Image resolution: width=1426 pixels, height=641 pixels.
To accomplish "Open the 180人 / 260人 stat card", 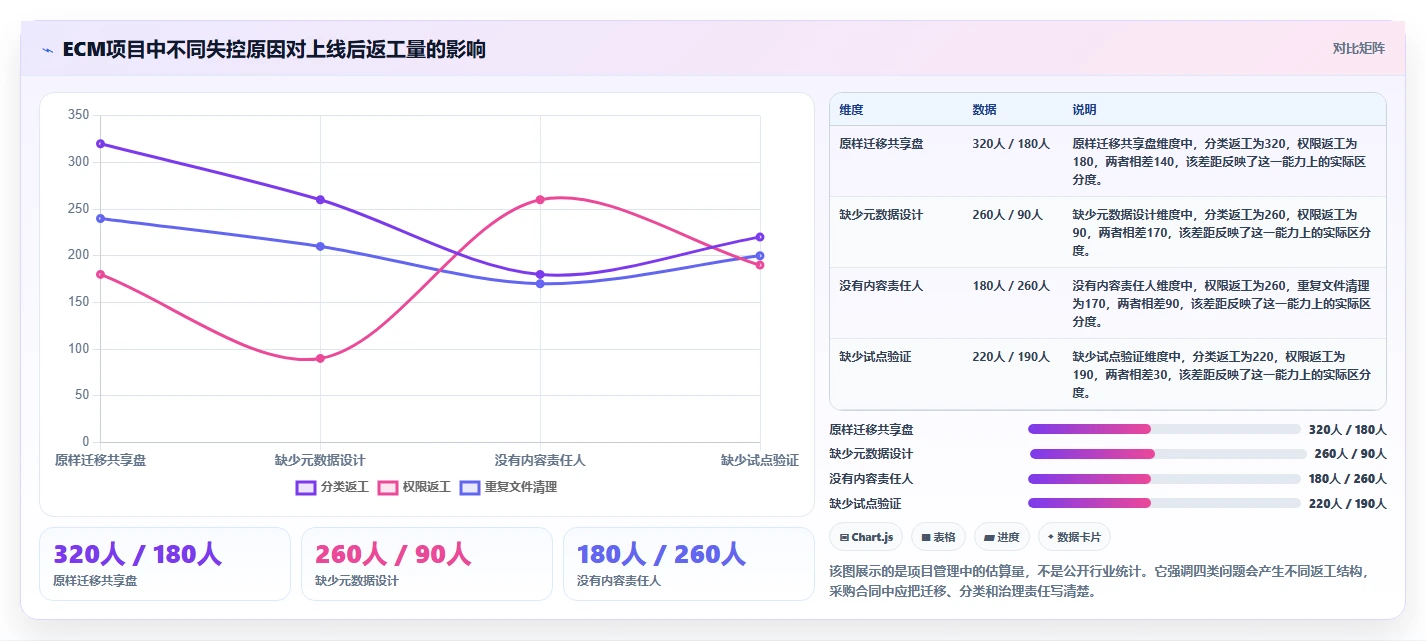I will point(689,564).
